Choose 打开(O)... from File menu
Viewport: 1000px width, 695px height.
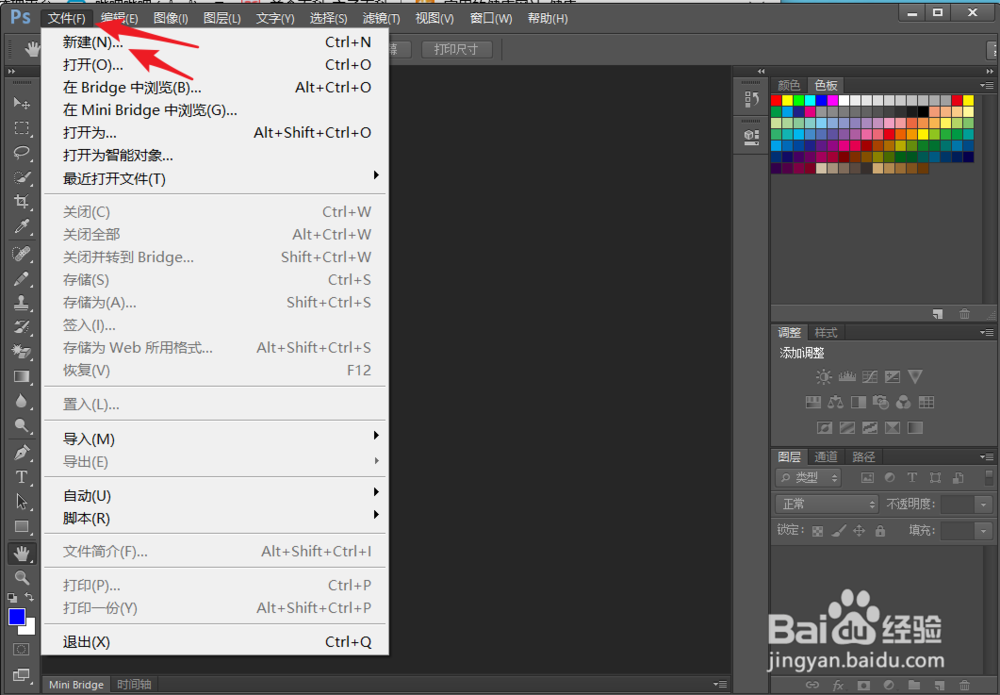[216, 65]
